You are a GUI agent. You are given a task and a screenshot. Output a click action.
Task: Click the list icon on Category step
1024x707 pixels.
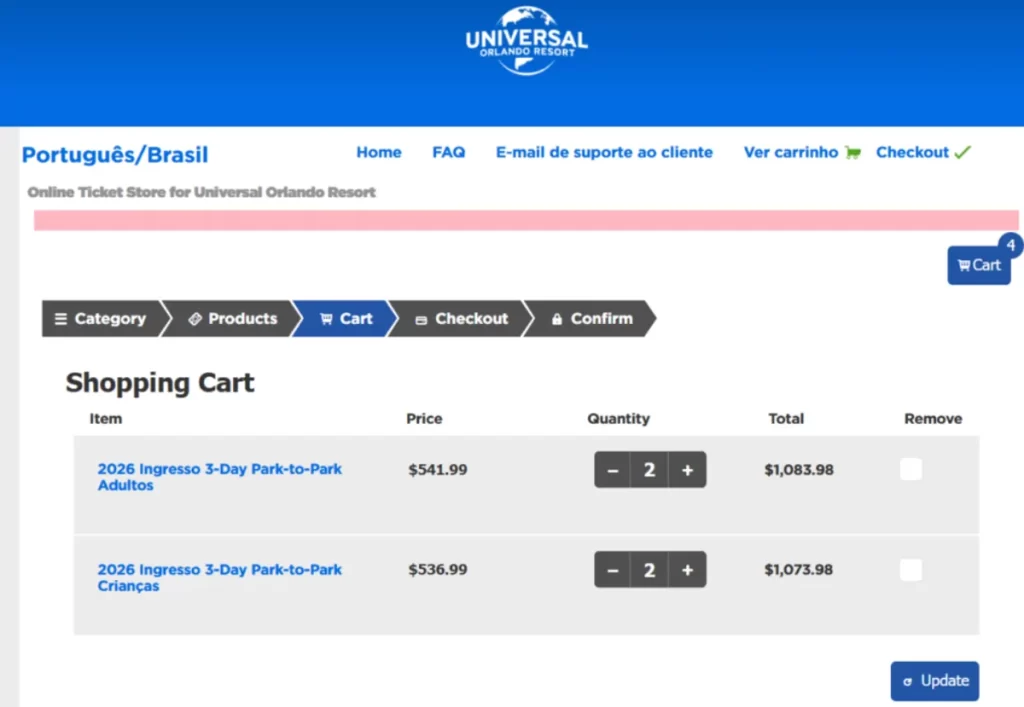pos(63,318)
